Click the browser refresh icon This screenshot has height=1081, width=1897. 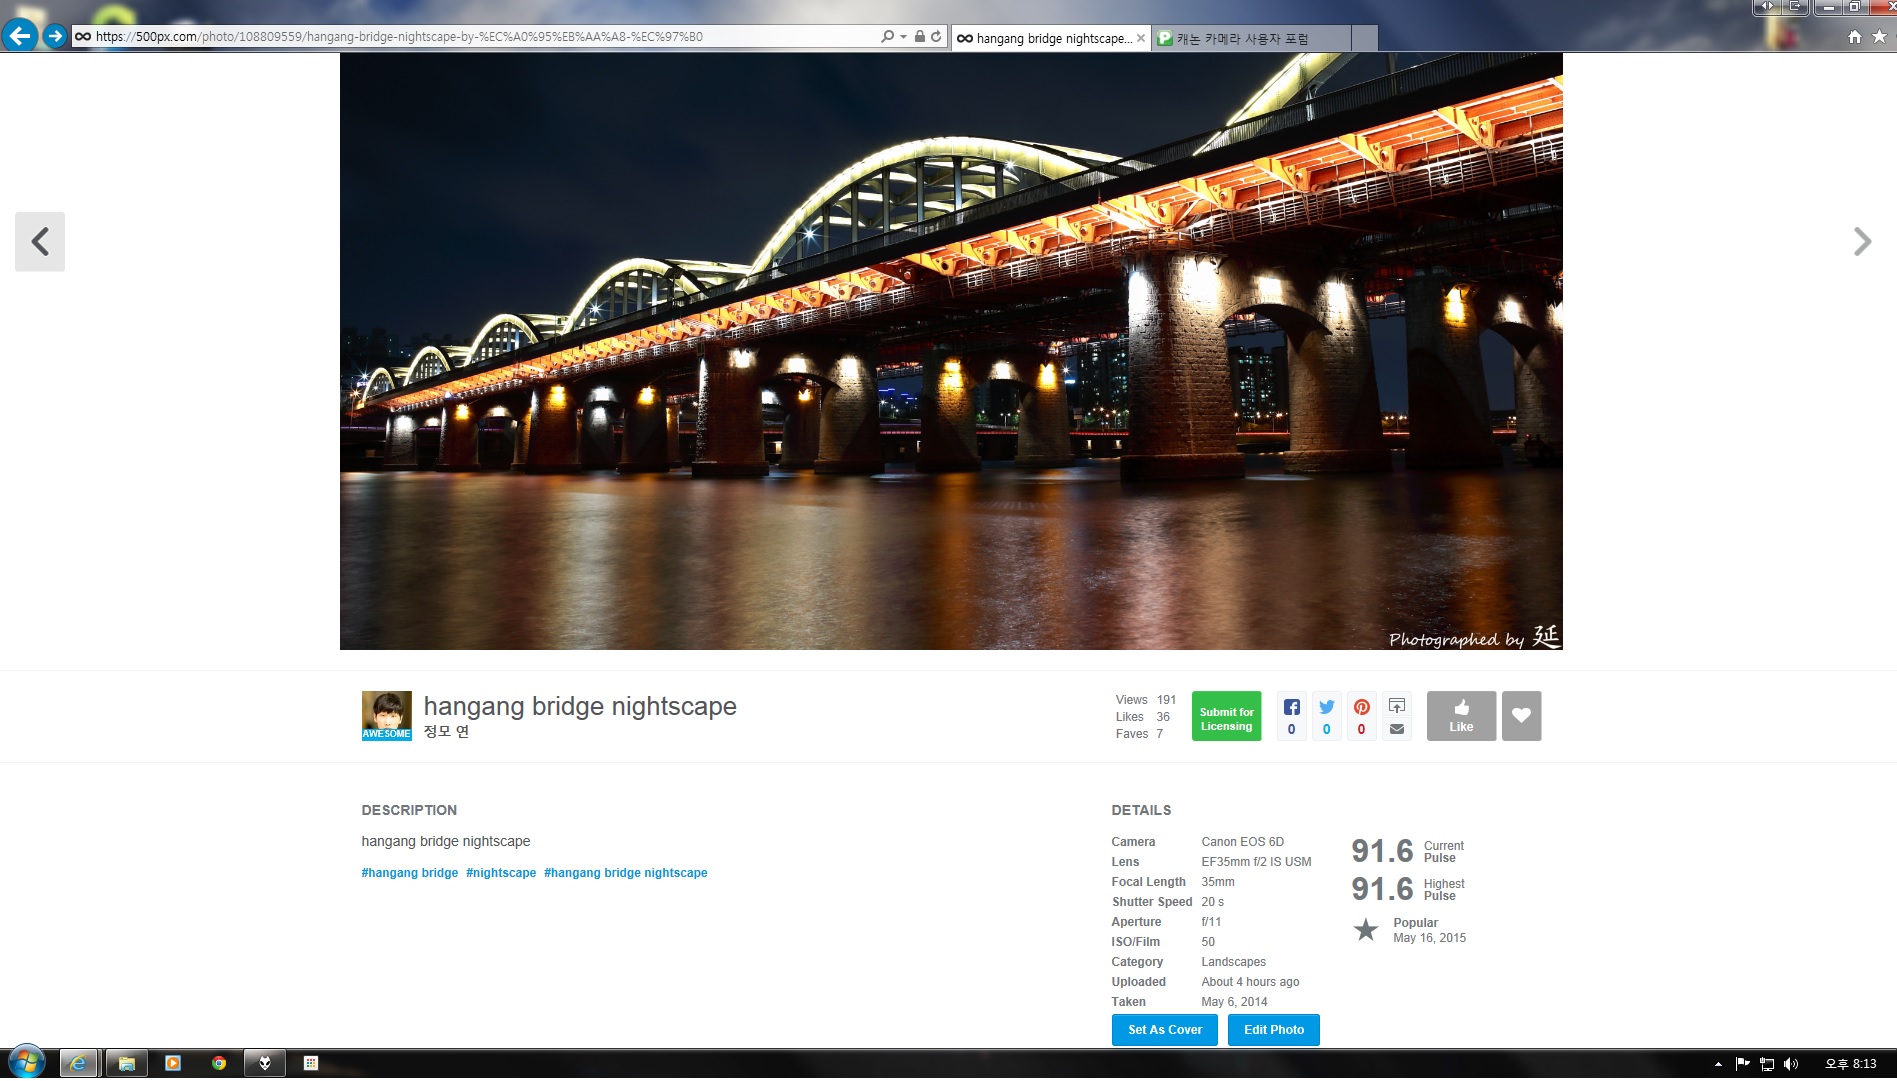click(936, 37)
